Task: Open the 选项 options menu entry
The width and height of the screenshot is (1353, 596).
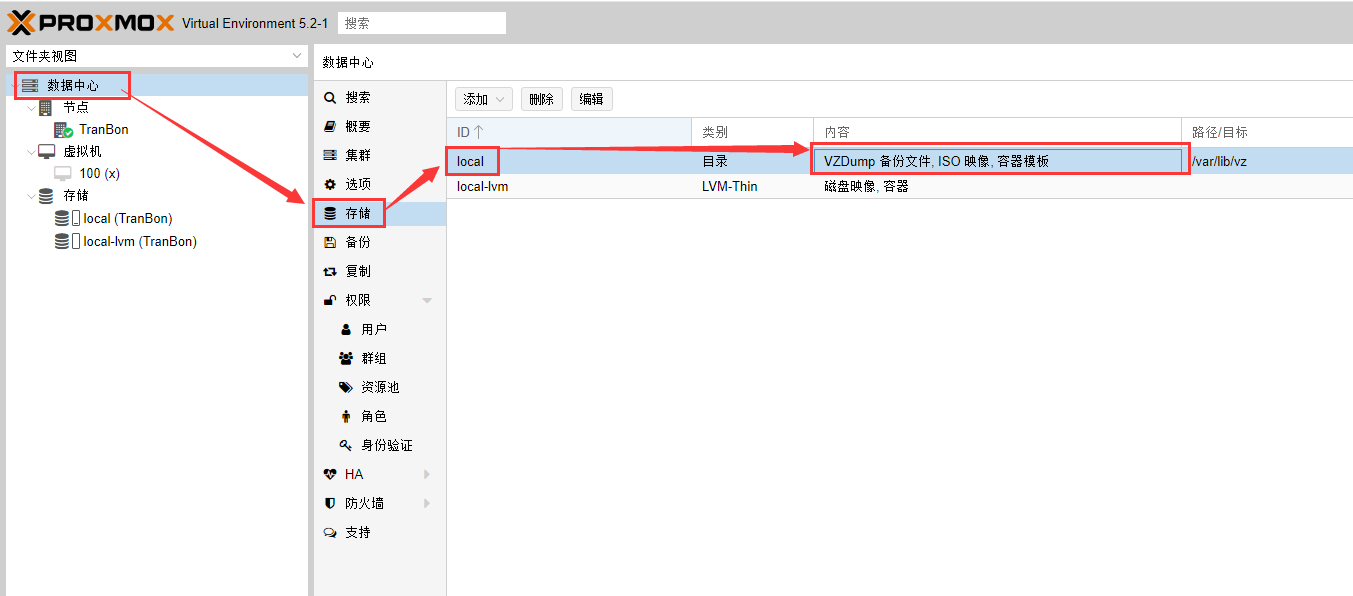Action: [358, 185]
